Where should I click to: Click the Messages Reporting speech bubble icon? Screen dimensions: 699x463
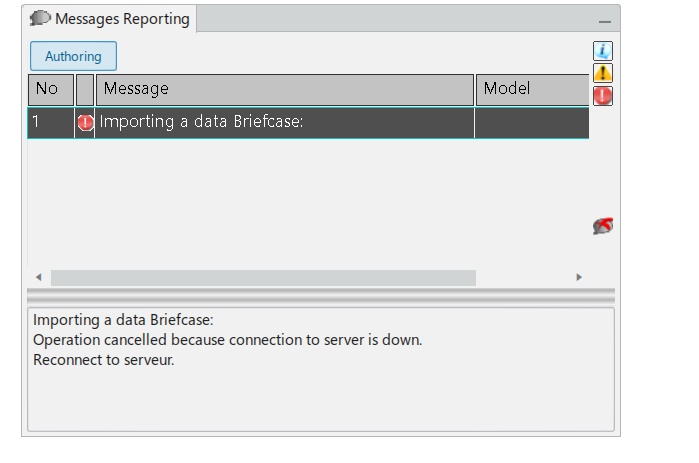click(40, 19)
